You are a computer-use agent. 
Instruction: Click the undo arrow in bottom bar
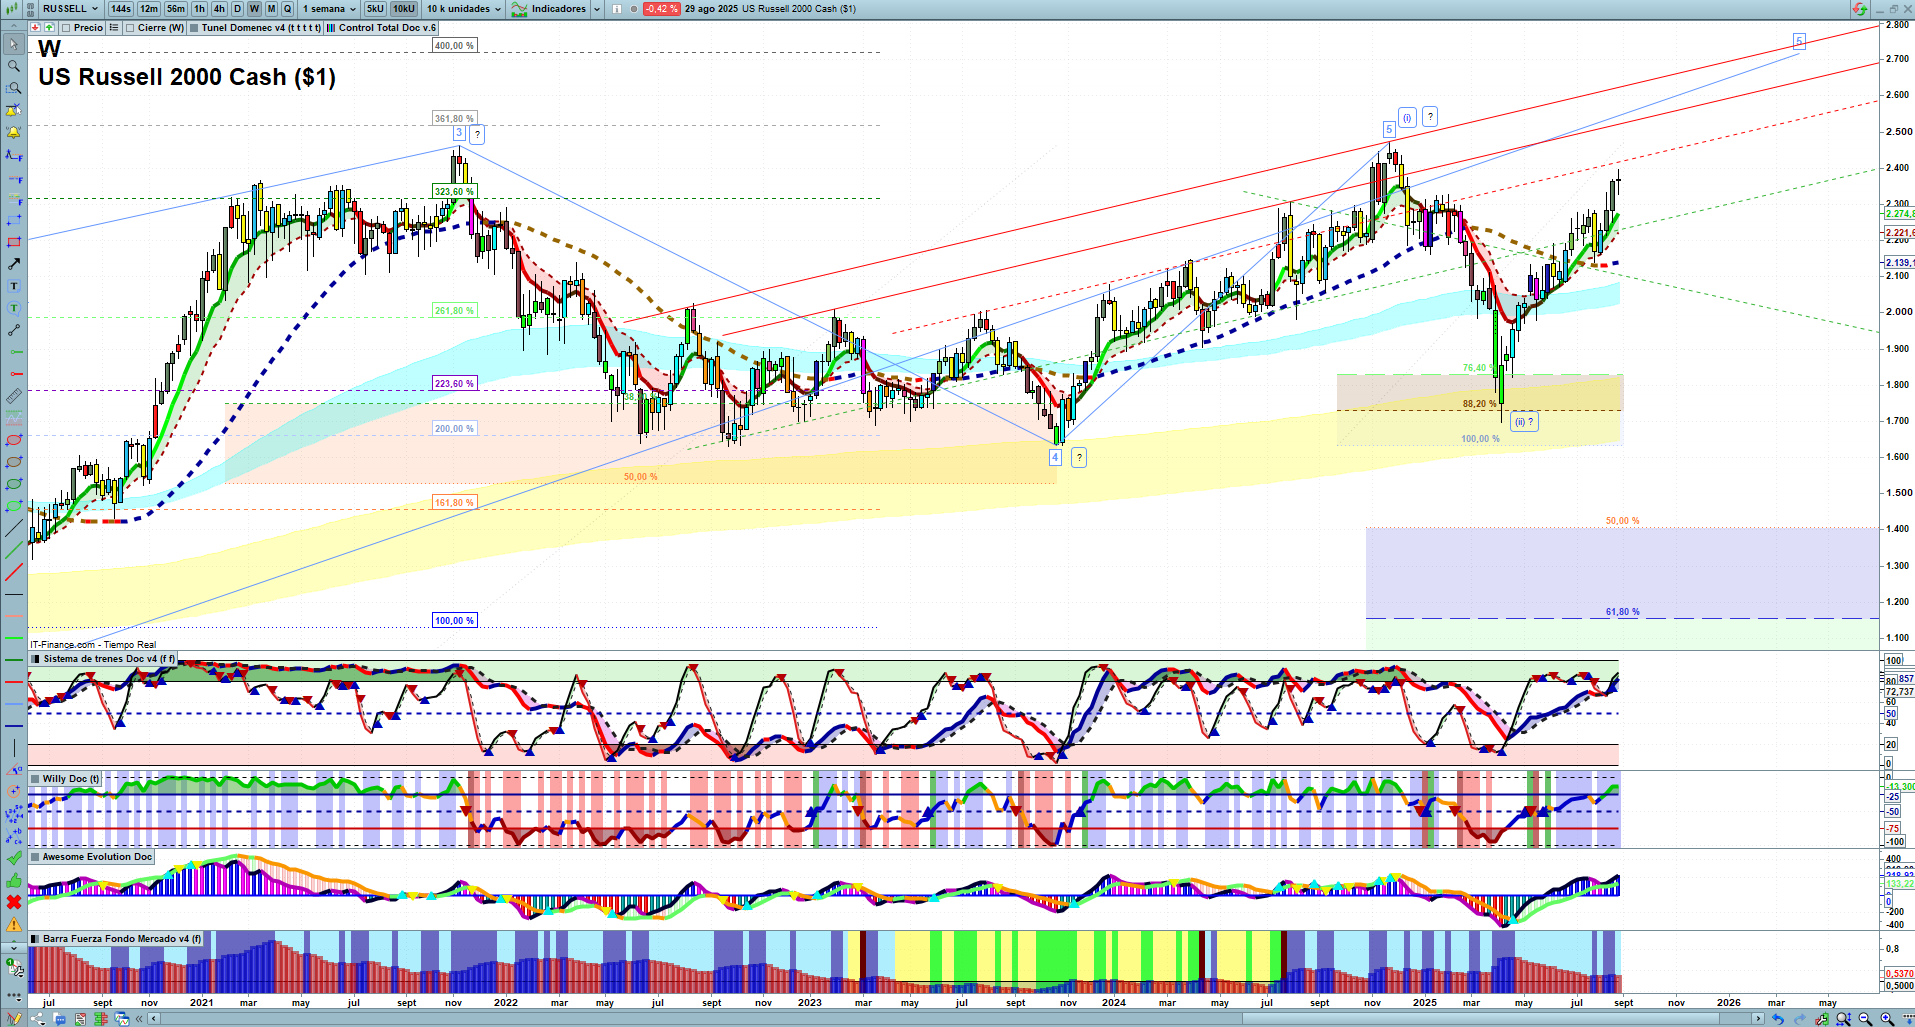point(1777,1019)
